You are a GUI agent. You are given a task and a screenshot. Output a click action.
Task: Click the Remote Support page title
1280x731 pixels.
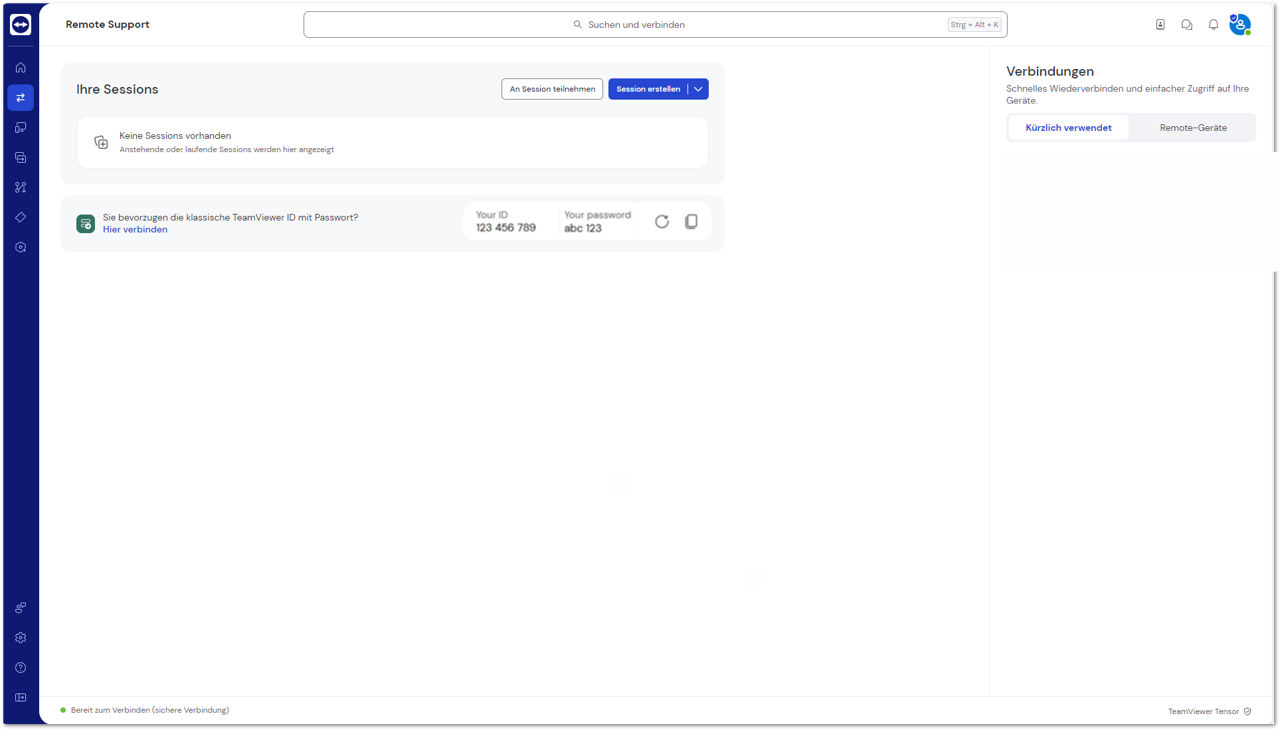click(108, 24)
